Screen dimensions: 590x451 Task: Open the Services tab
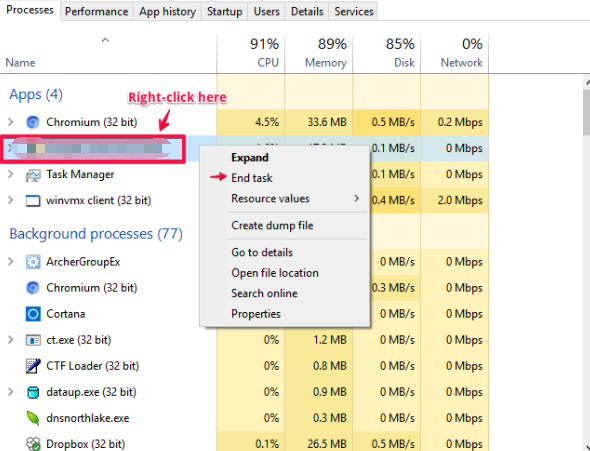tap(354, 11)
